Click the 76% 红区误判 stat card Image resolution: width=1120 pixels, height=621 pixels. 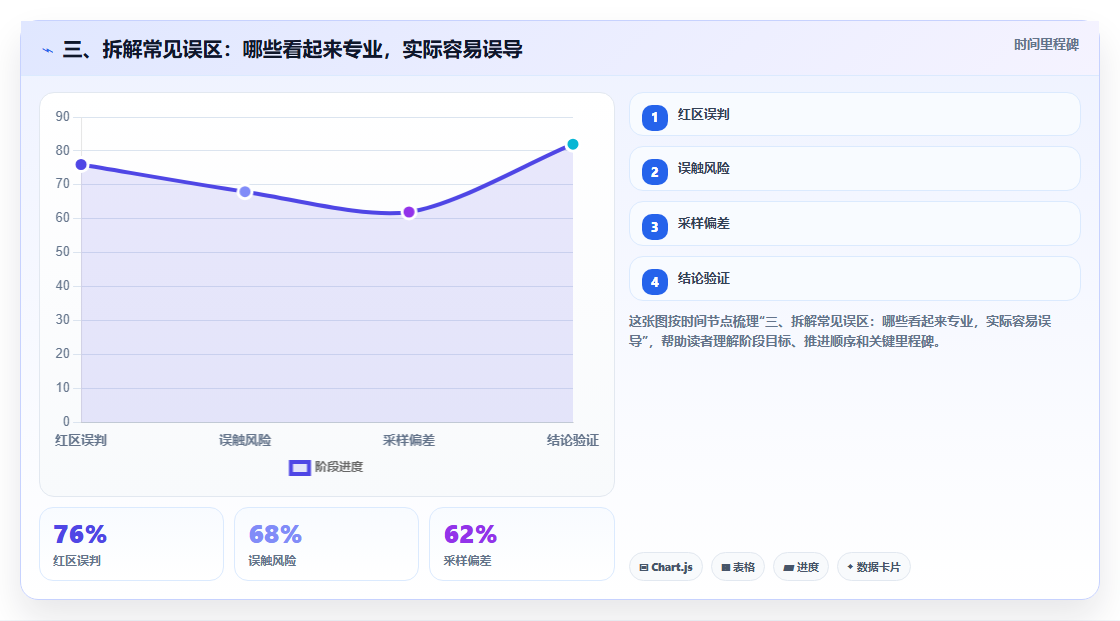(x=131, y=544)
